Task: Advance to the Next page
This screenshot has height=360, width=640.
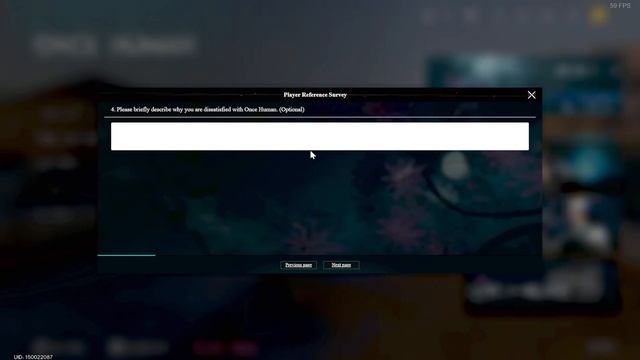Action: [341, 265]
